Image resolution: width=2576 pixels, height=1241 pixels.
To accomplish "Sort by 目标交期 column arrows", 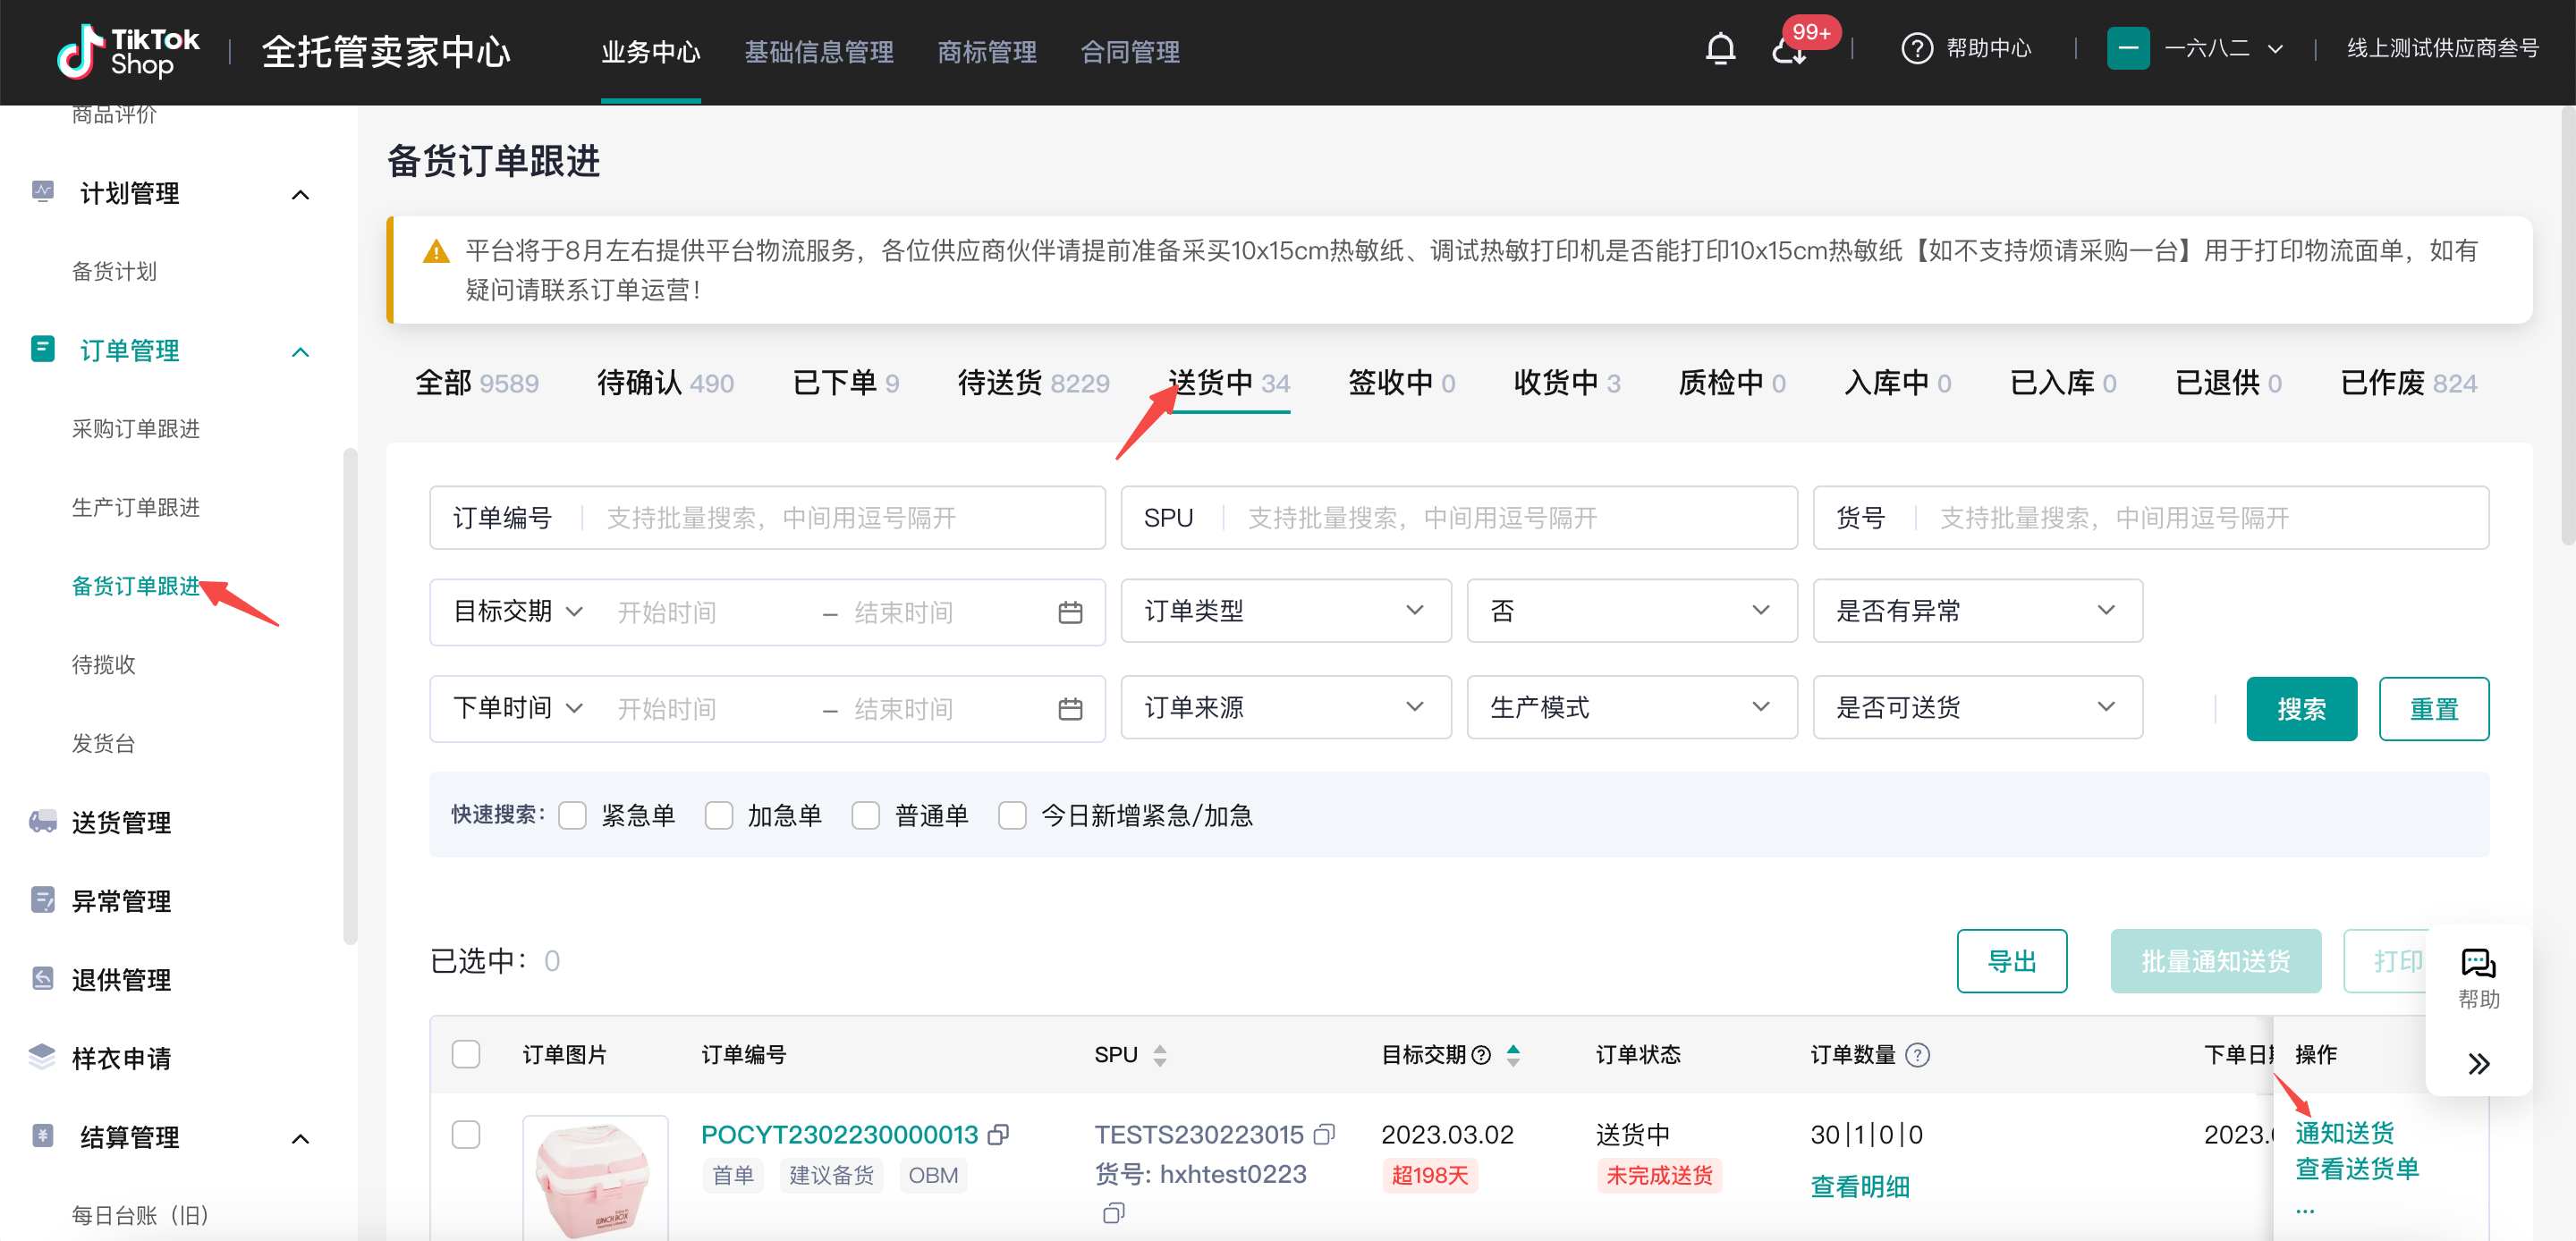I will pyautogui.click(x=1513, y=1055).
